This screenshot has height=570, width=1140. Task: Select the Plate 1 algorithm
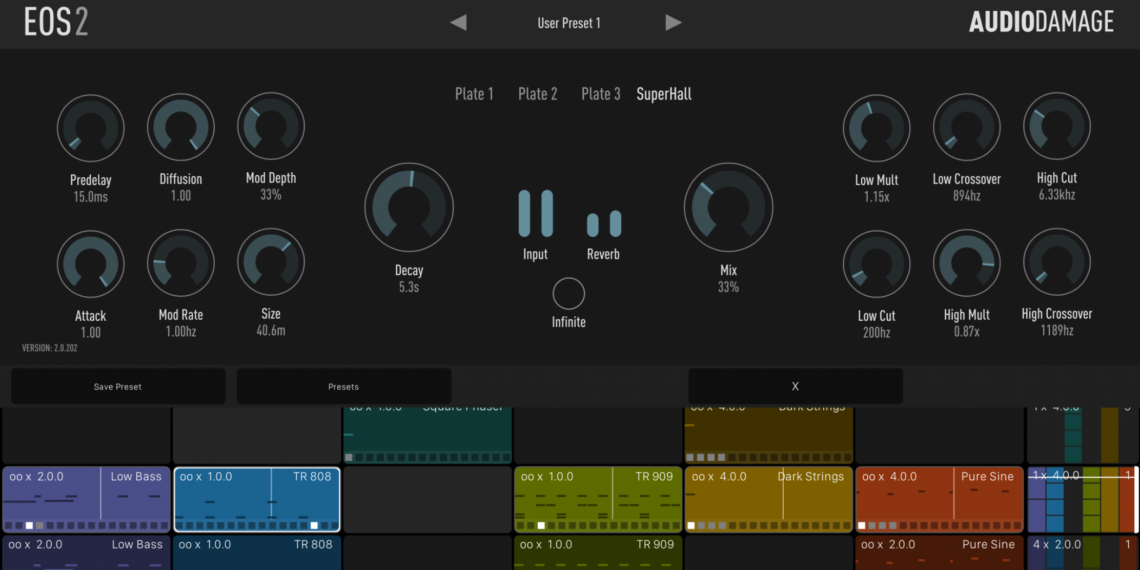coord(474,94)
